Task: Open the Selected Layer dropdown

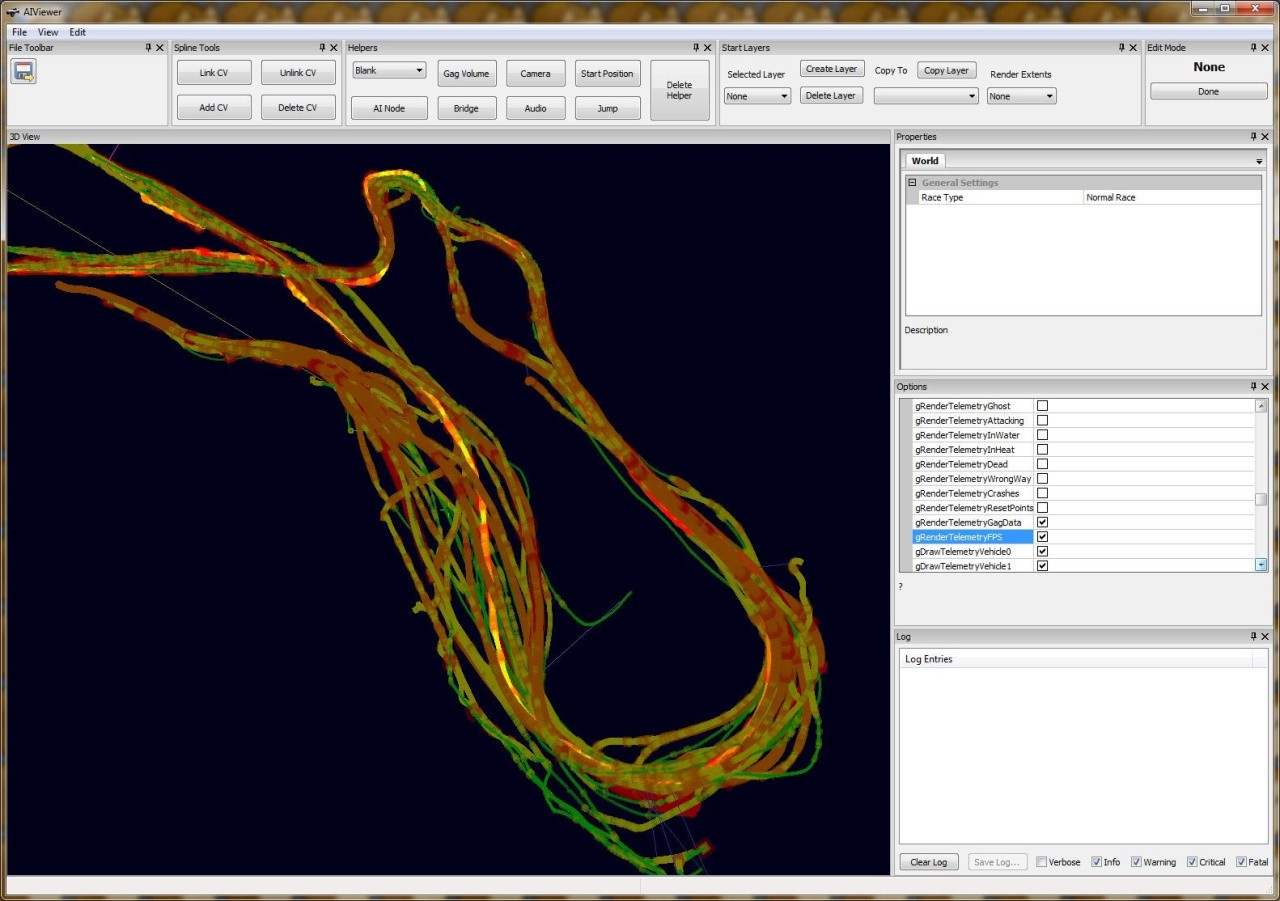Action: (x=757, y=96)
